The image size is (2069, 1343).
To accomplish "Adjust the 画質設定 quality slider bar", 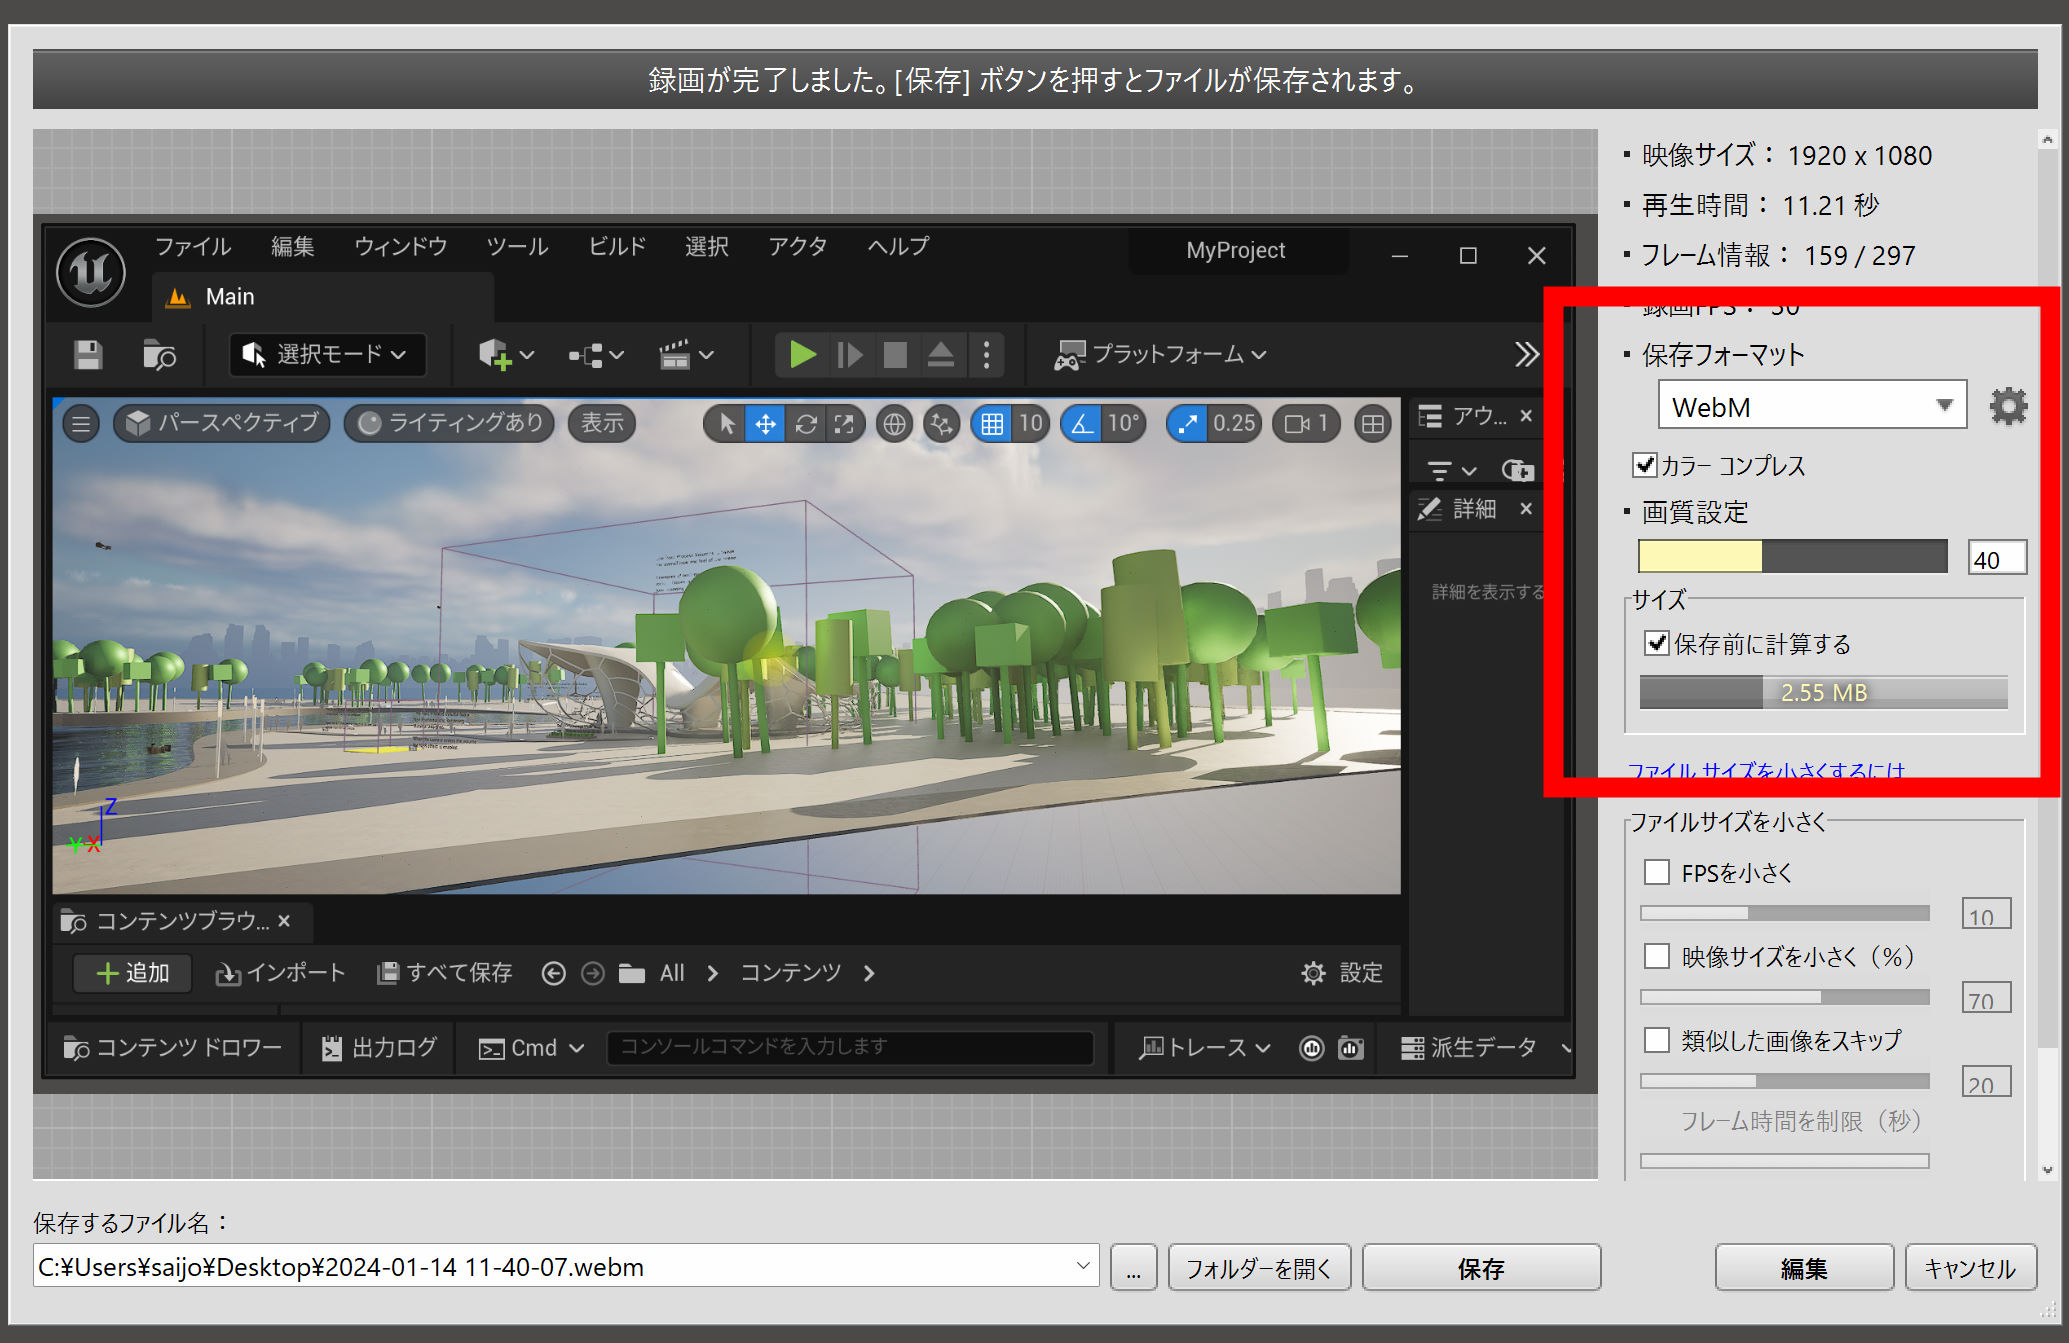I will coord(1791,556).
